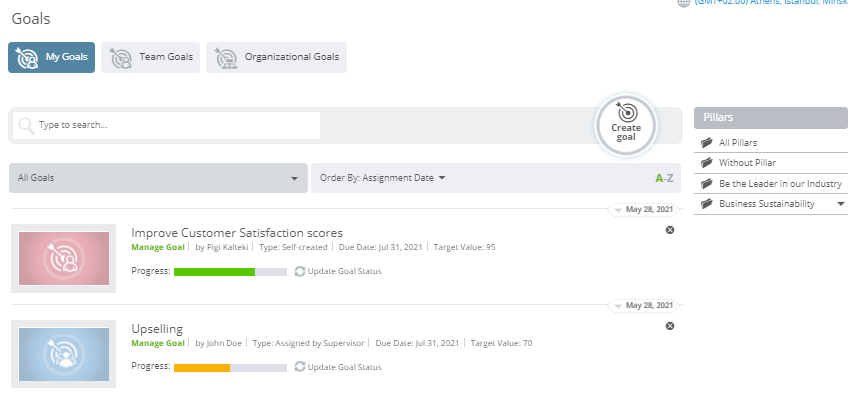
Task: Toggle the A-Z sort order
Action: 664,178
